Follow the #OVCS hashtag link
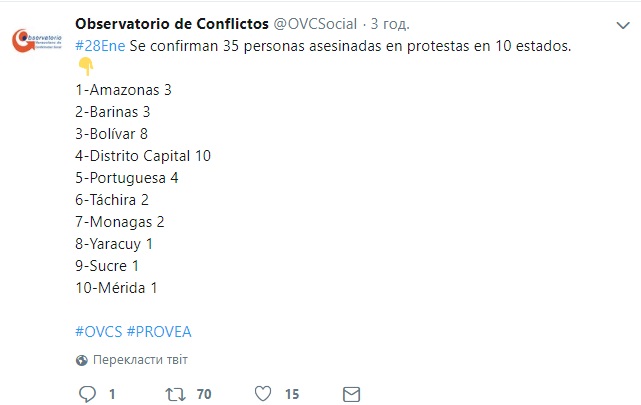Screen dimensions: 641x405 [101, 331]
